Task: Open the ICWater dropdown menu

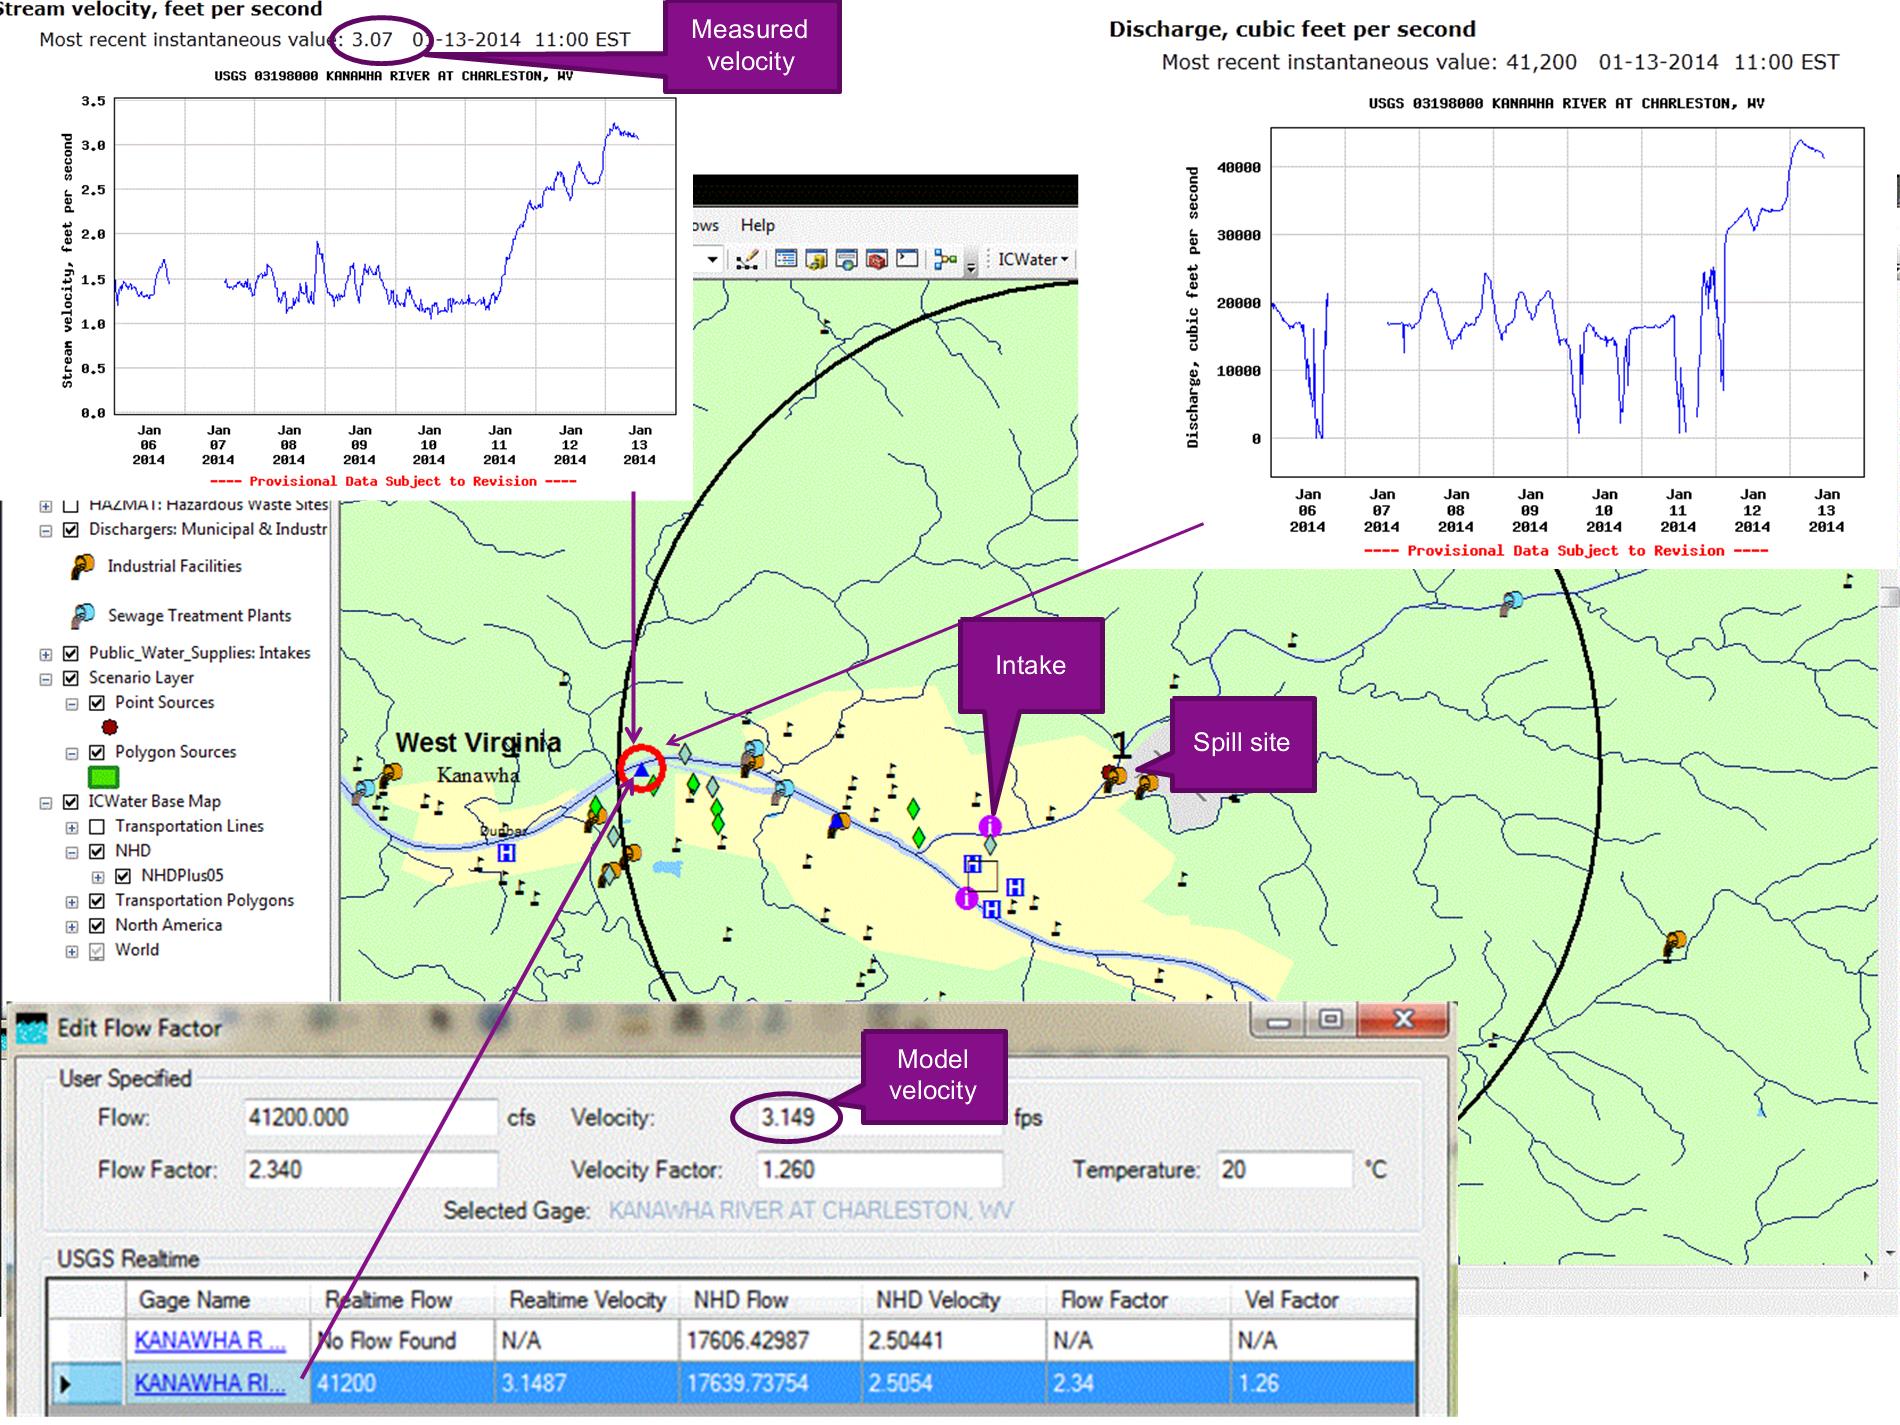Action: [1033, 260]
